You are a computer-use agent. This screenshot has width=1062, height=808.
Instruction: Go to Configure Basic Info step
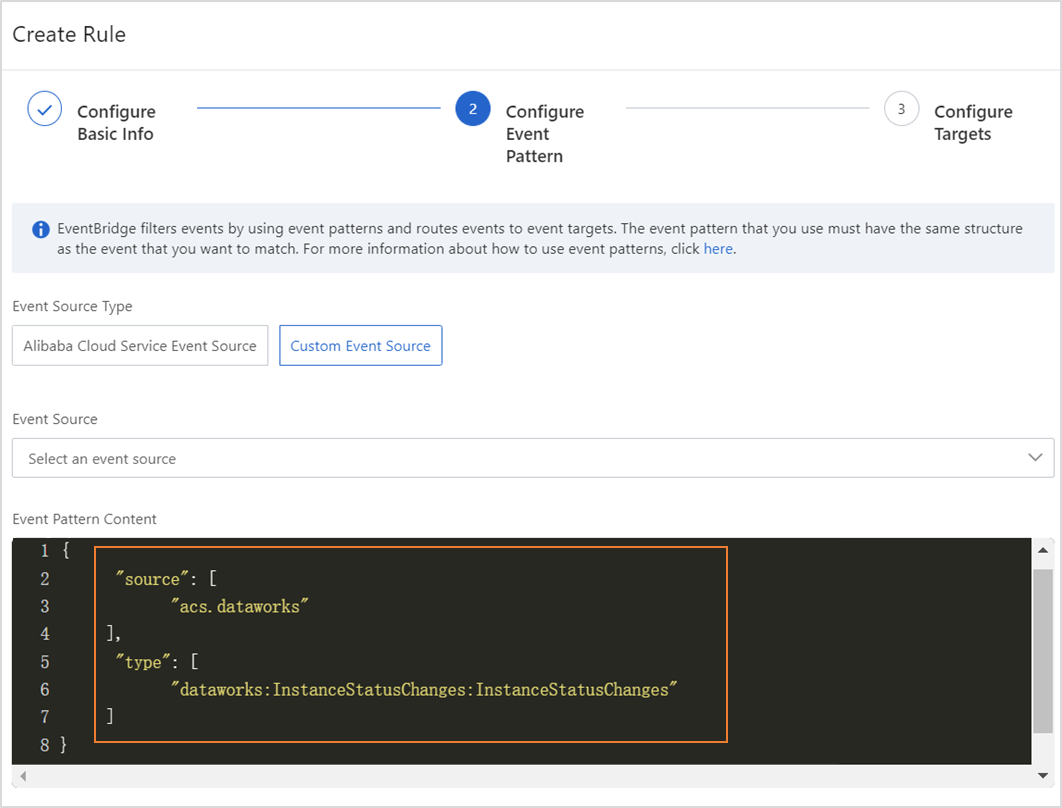(x=116, y=122)
